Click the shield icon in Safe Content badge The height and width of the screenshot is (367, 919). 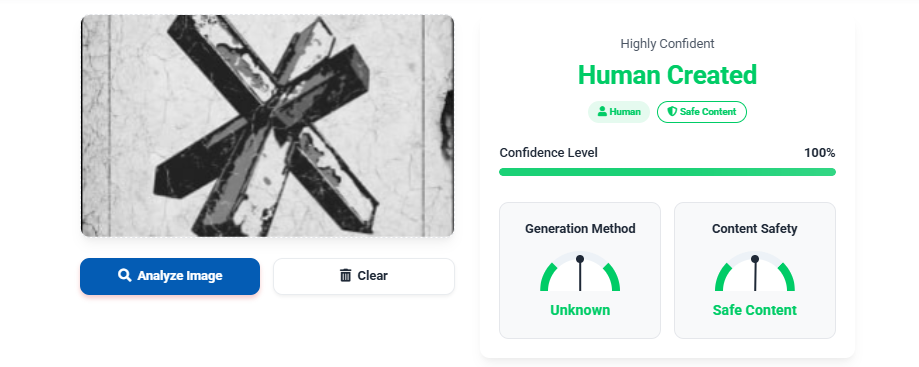[672, 111]
